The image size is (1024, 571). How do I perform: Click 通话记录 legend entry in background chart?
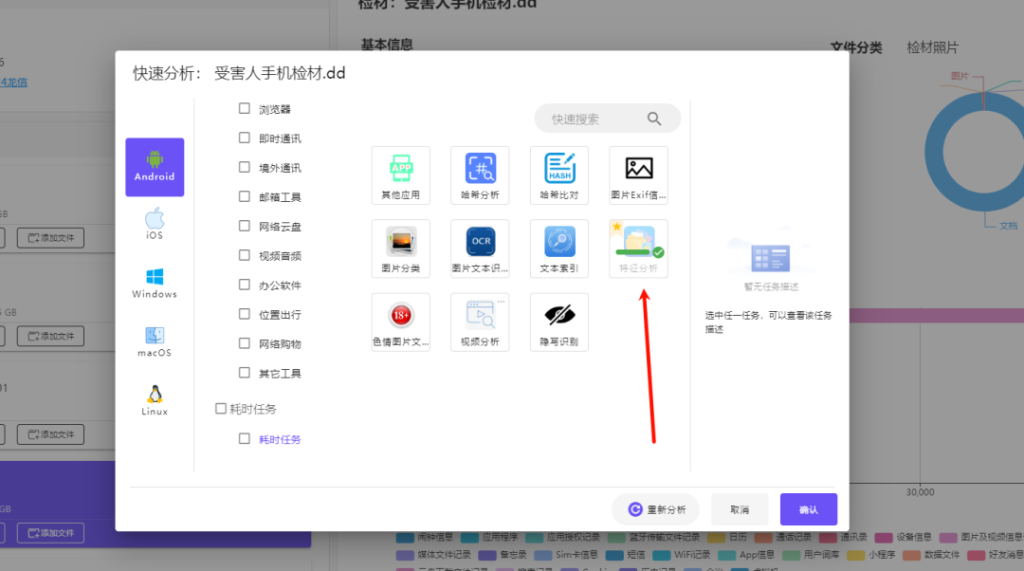tap(783, 537)
